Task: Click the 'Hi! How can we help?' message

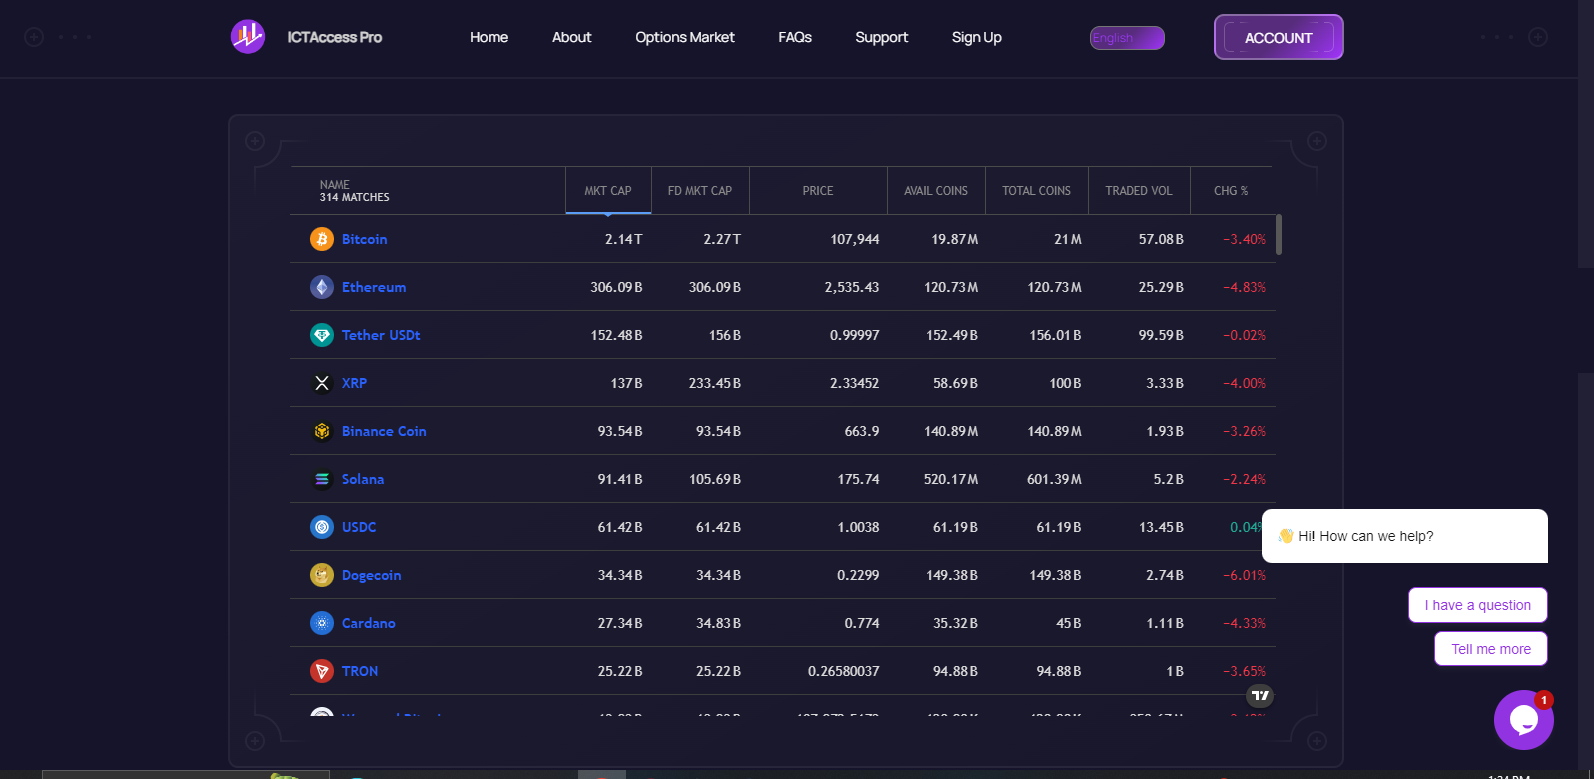Action: click(1405, 536)
